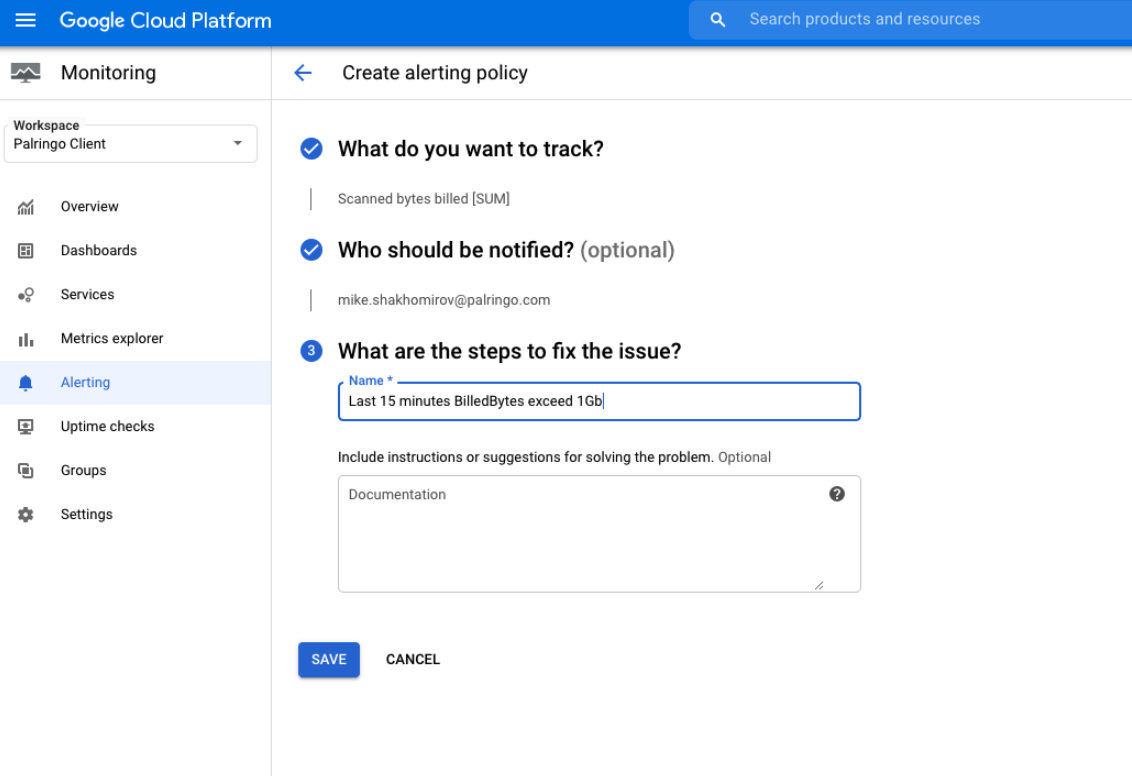Viewport: 1132px width, 776px height.
Task: Click the policy Name input field
Action: 598,402
